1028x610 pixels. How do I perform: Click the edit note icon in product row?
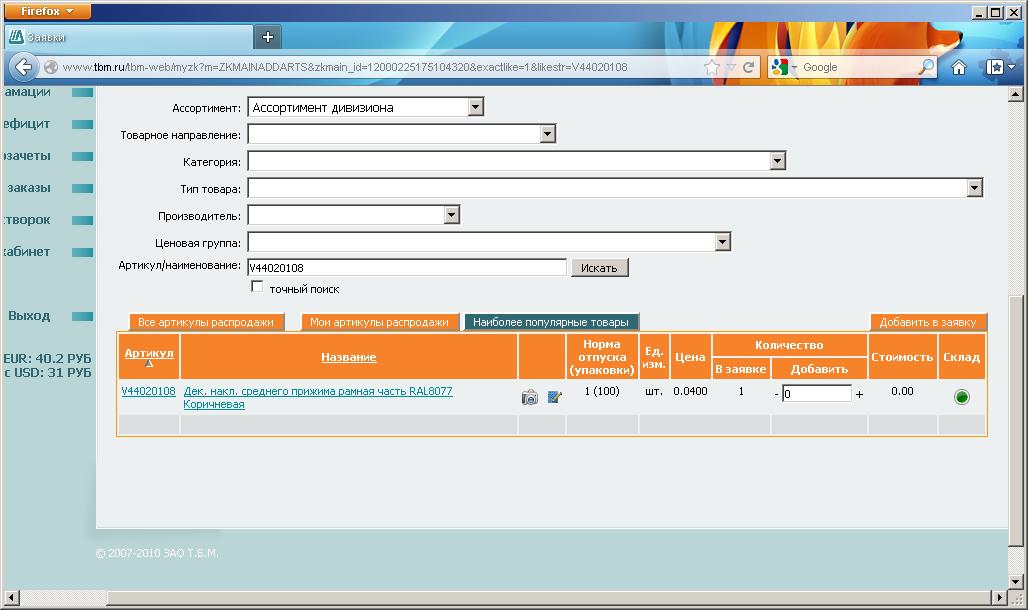555,397
